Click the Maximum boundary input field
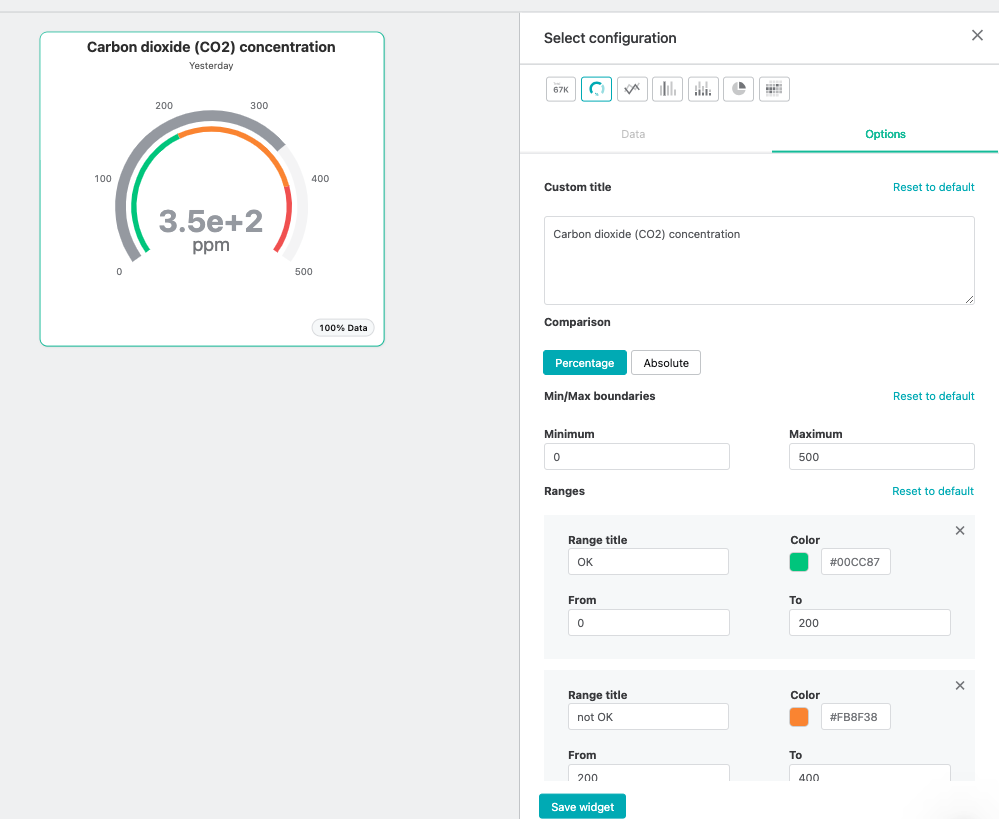Image resolution: width=999 pixels, height=819 pixels. coord(882,456)
